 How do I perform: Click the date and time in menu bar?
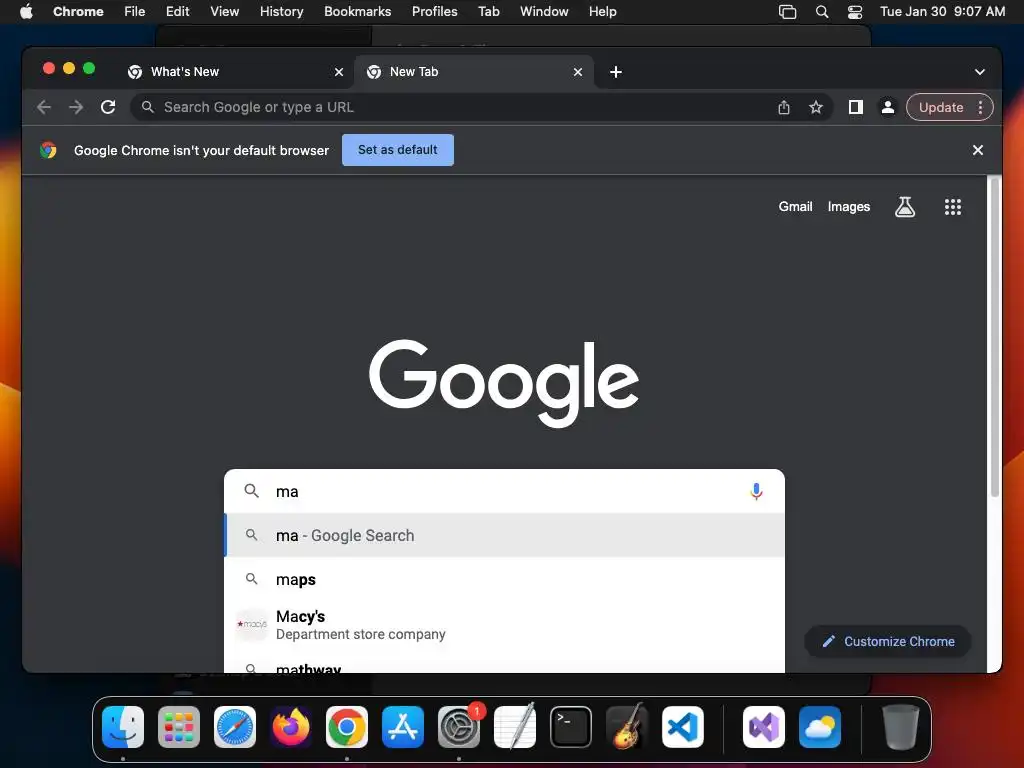942,12
